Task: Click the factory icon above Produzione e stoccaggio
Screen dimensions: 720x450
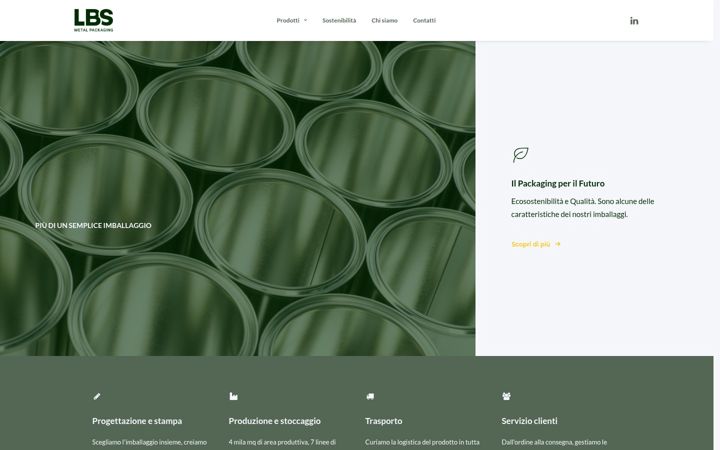Action: 233,396
